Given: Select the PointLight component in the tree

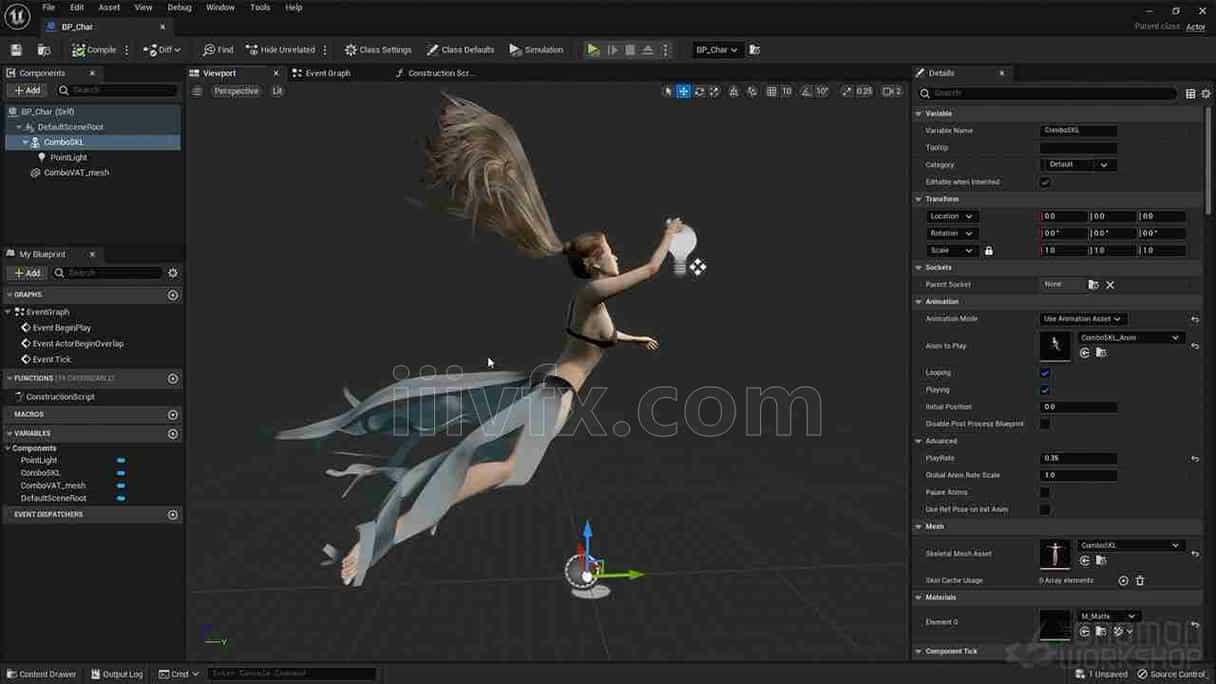Looking at the screenshot, I should pyautogui.click(x=68, y=157).
